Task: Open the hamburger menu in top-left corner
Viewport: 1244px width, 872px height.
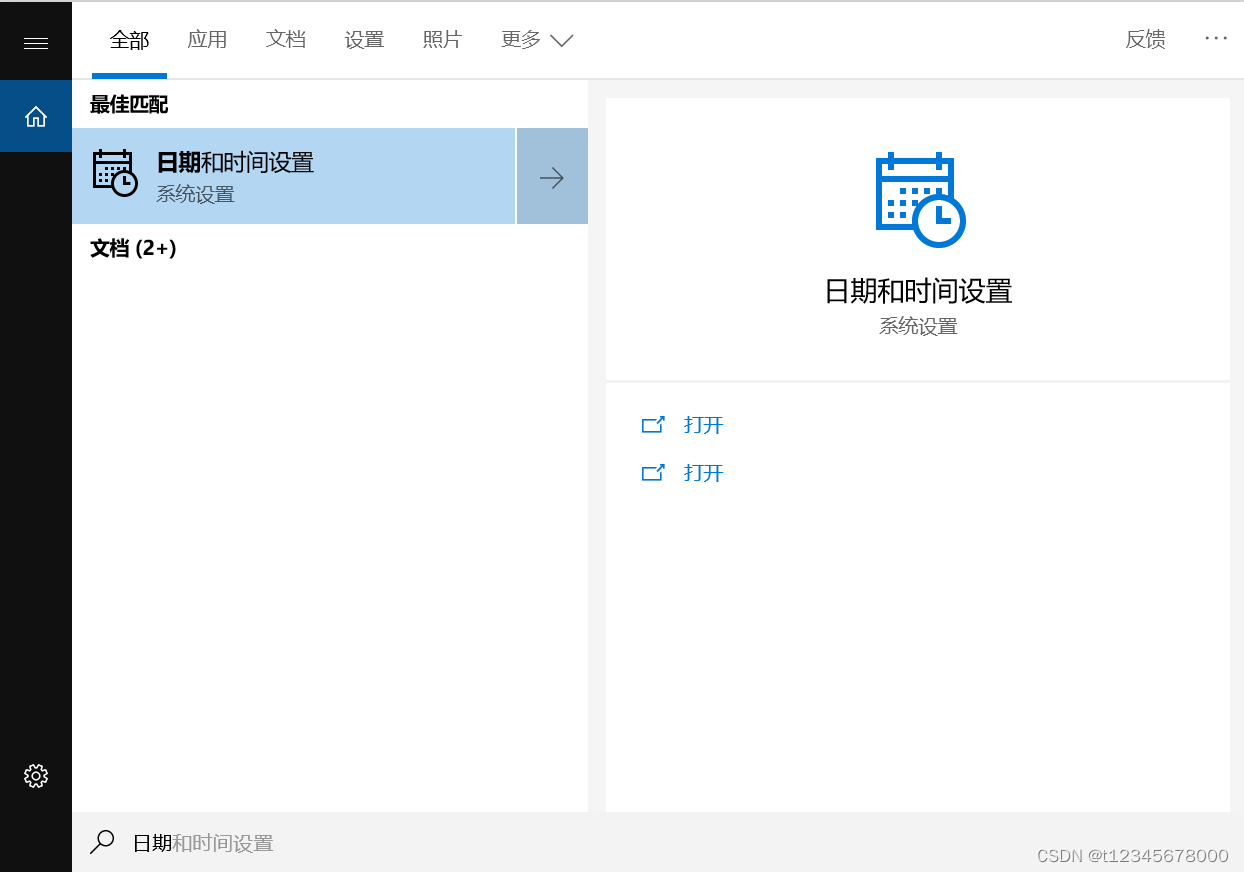Action: [x=36, y=41]
